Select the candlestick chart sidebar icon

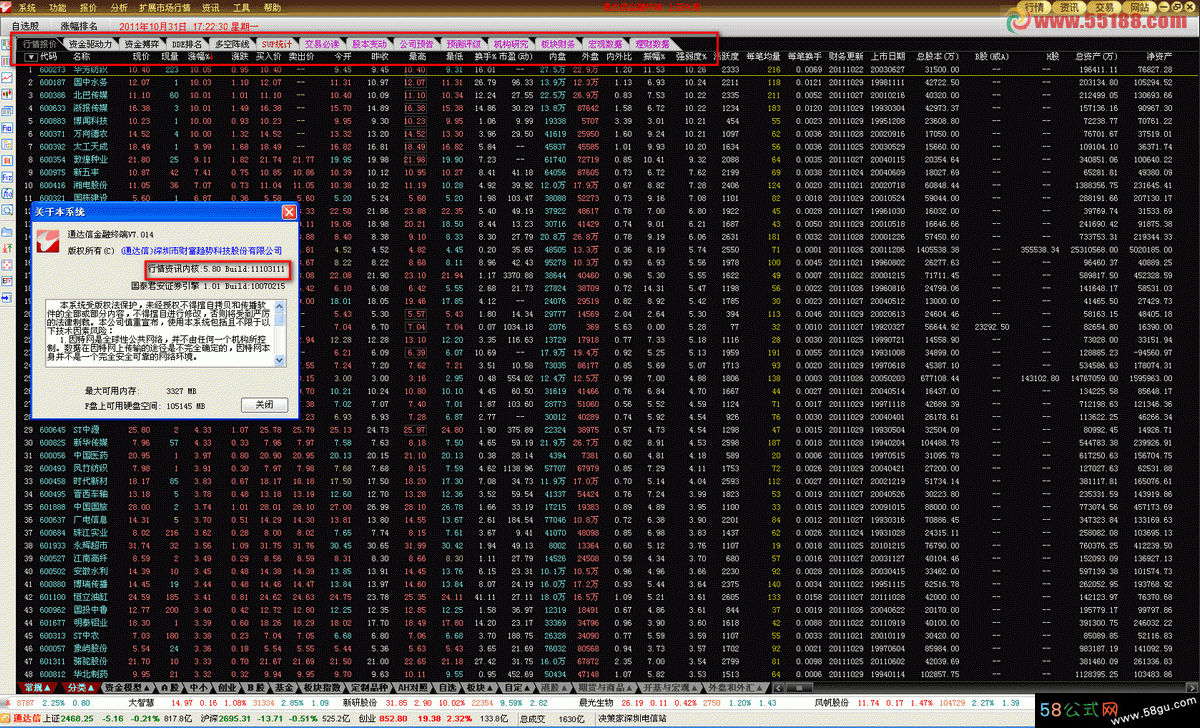point(7,94)
